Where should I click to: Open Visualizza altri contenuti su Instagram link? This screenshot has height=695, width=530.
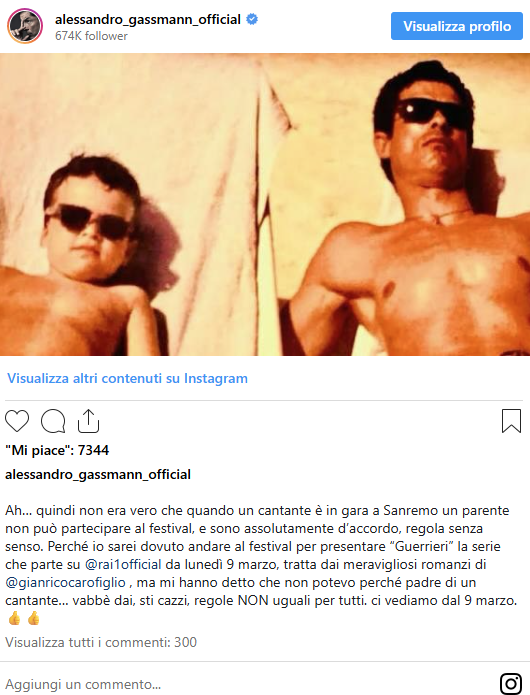(x=127, y=379)
